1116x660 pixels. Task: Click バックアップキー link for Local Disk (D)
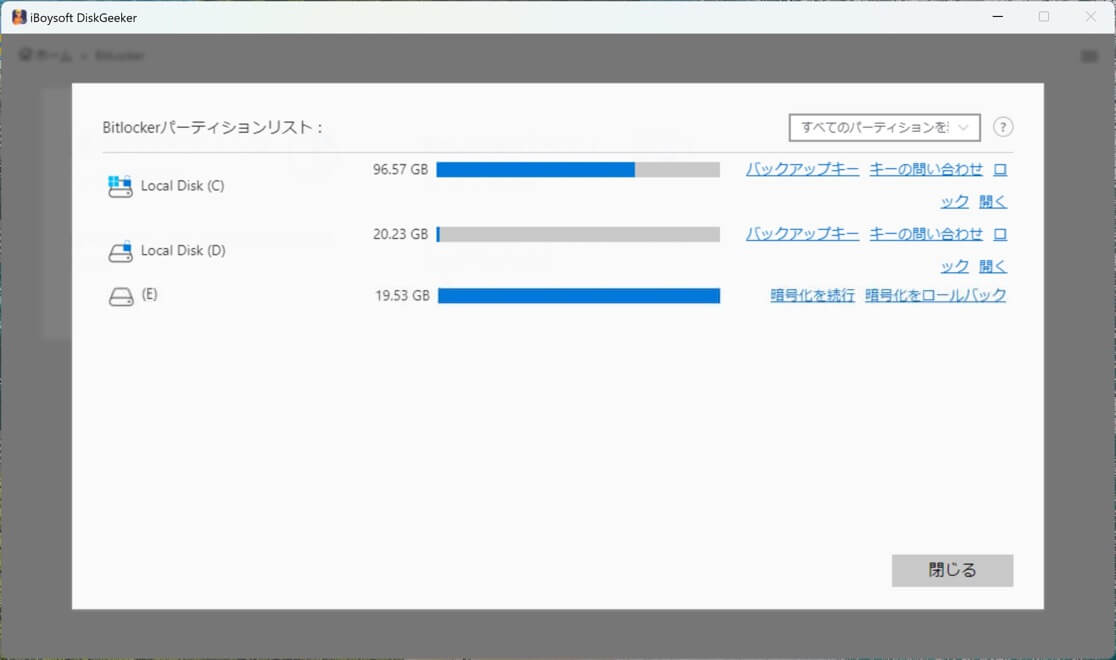click(x=802, y=234)
